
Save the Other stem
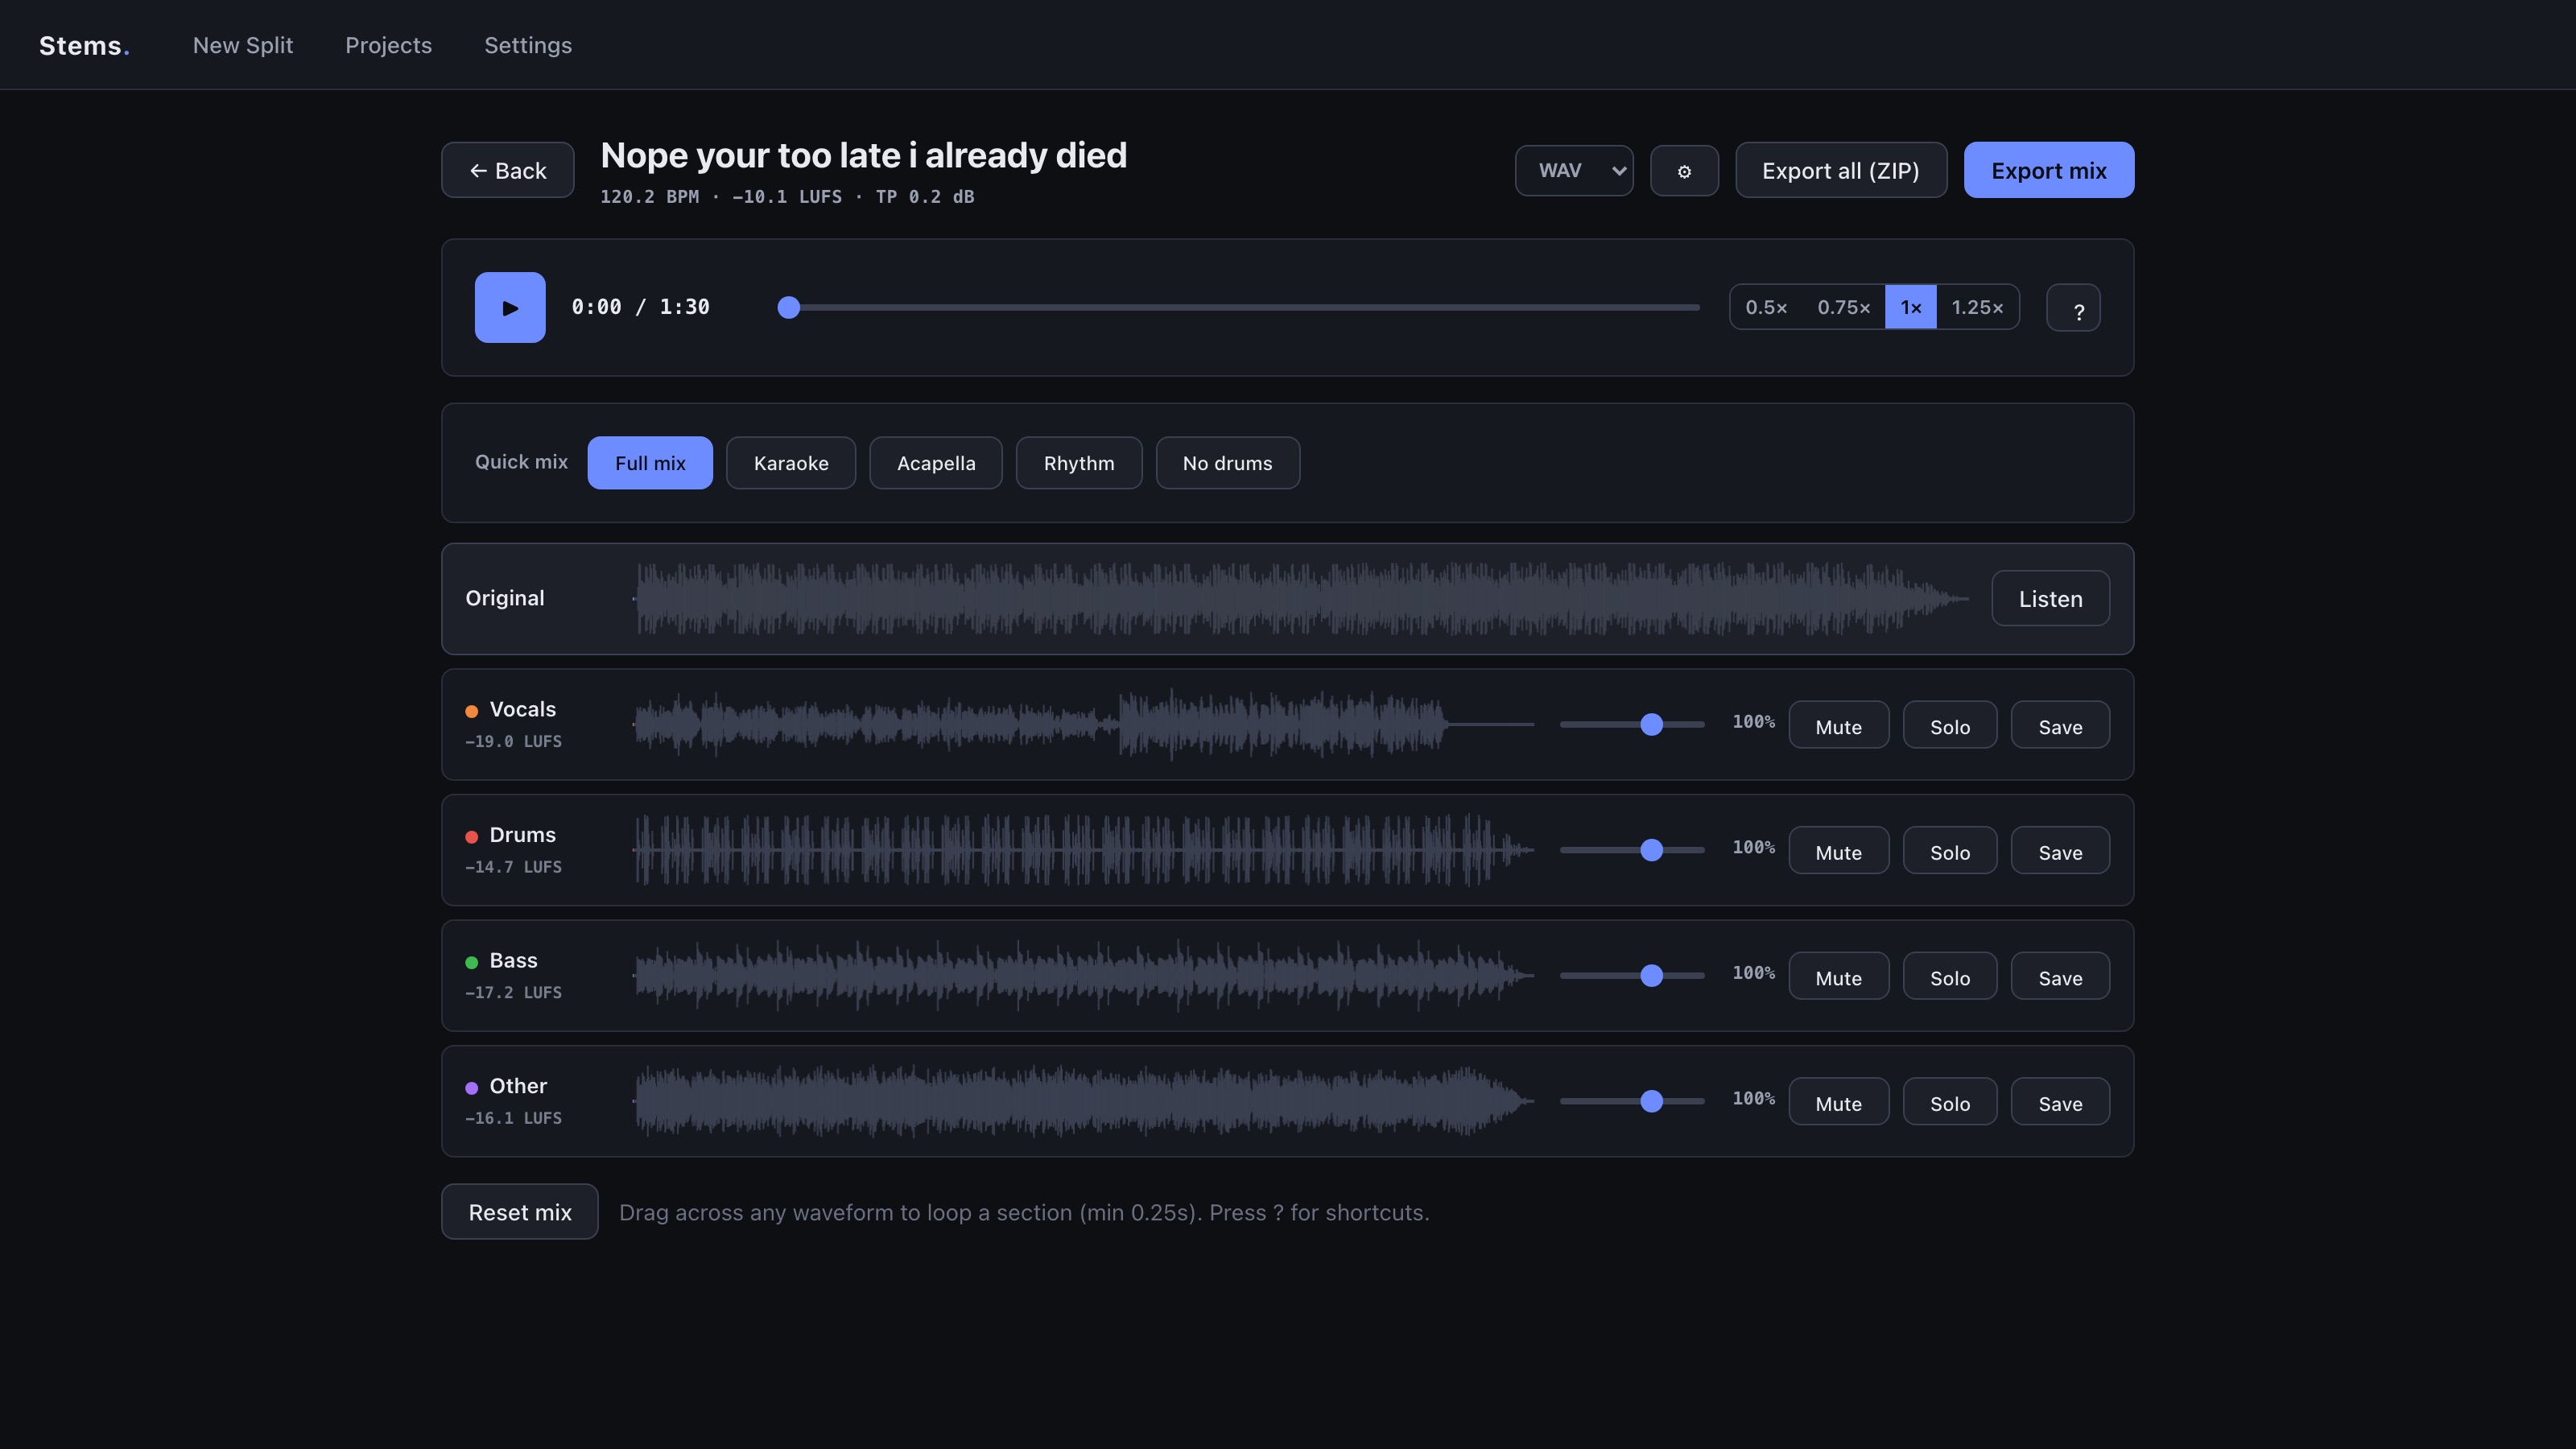point(2060,1102)
